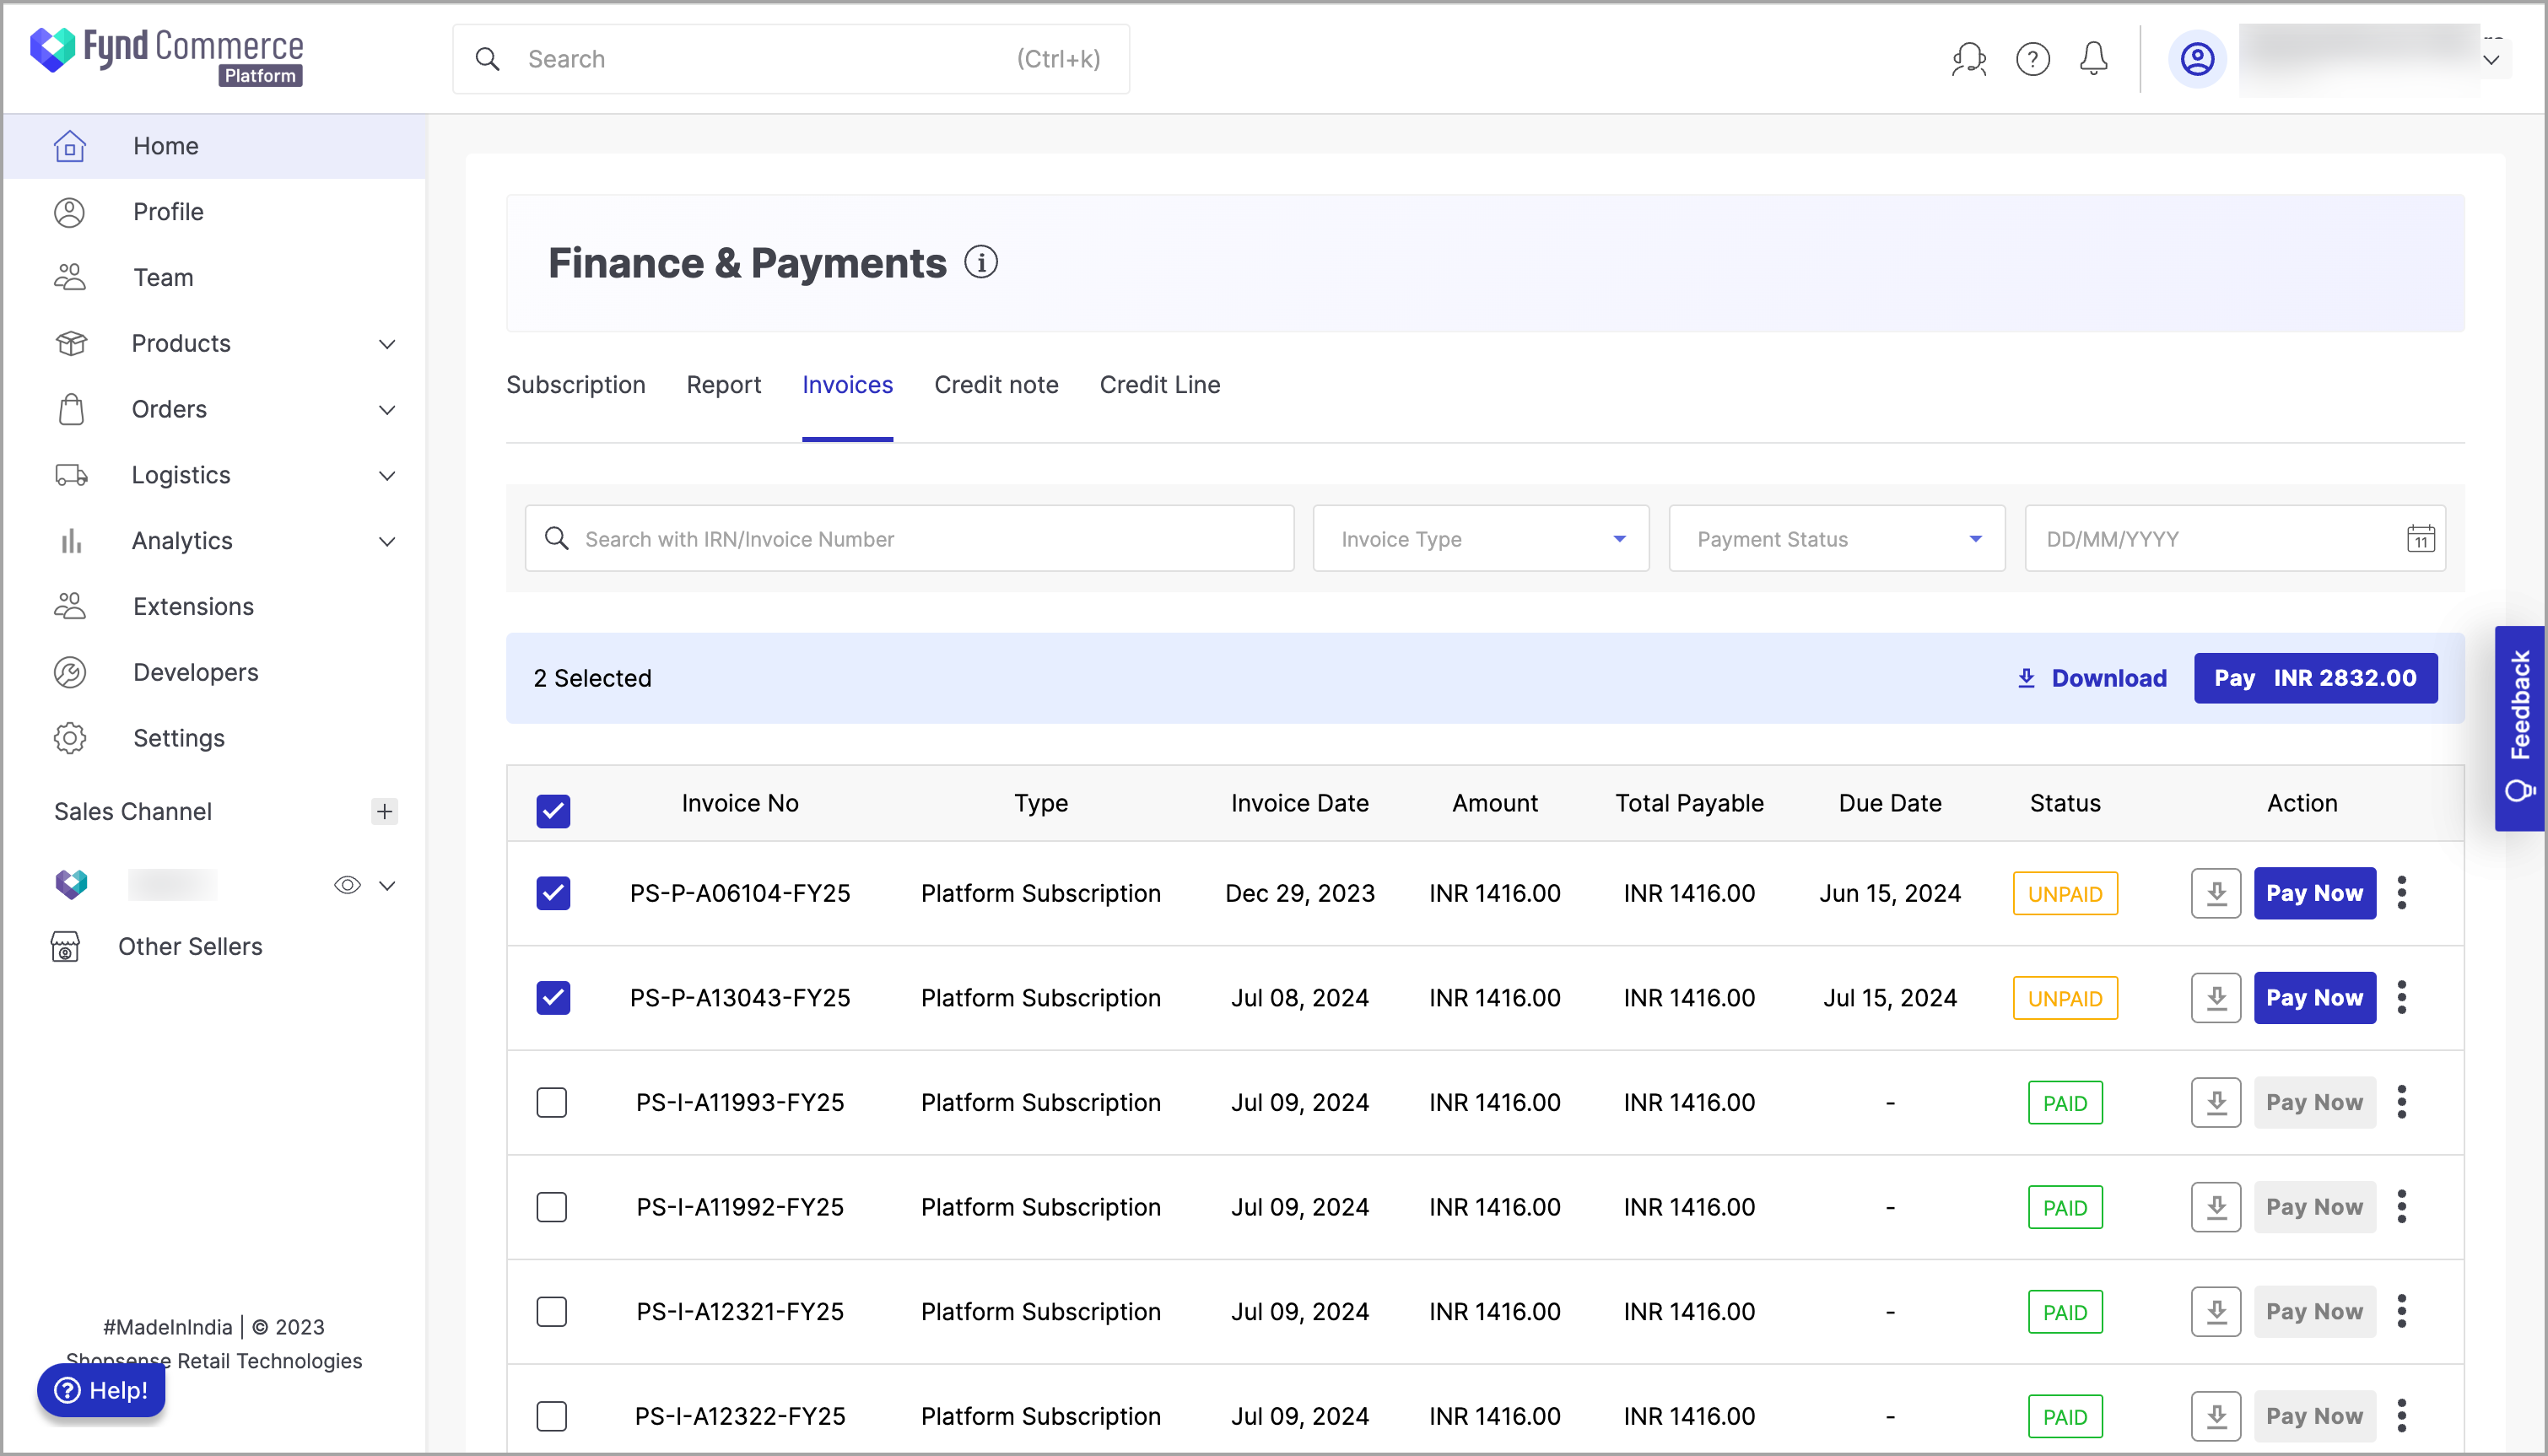Open the Help! chat button
The height and width of the screenshot is (1456, 2548).
coord(101,1390)
